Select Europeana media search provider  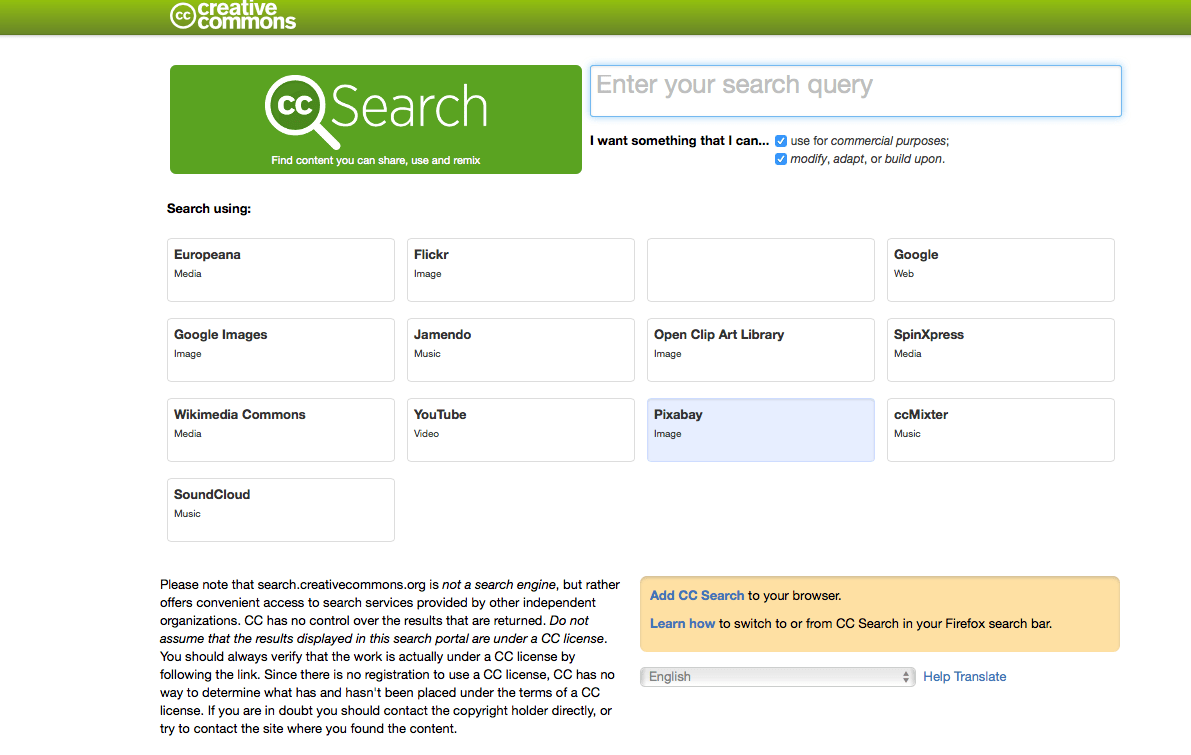click(280, 269)
